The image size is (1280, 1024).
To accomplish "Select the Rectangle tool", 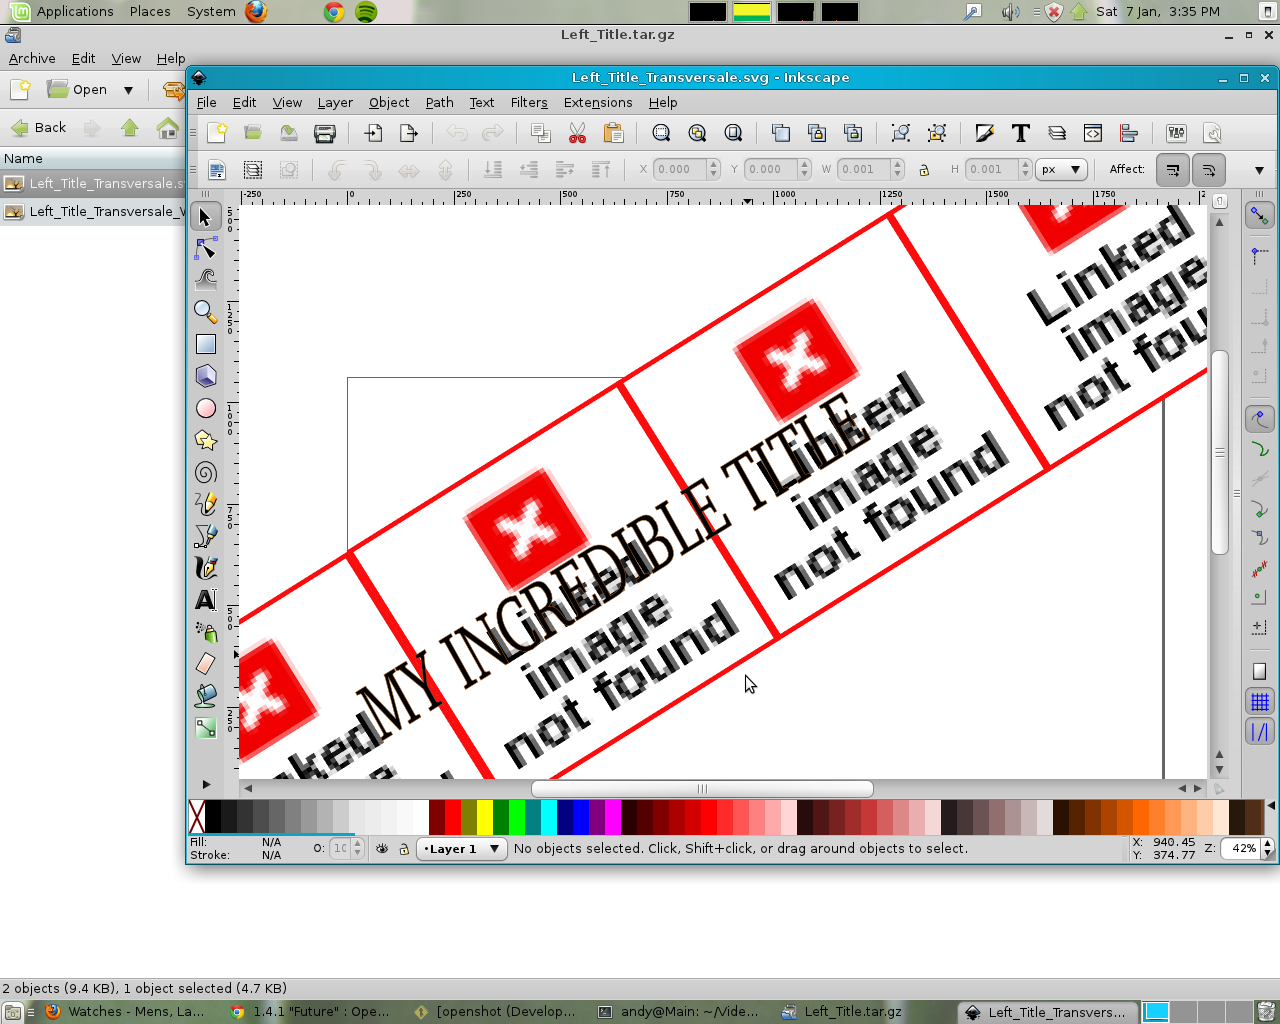I will click(206, 344).
